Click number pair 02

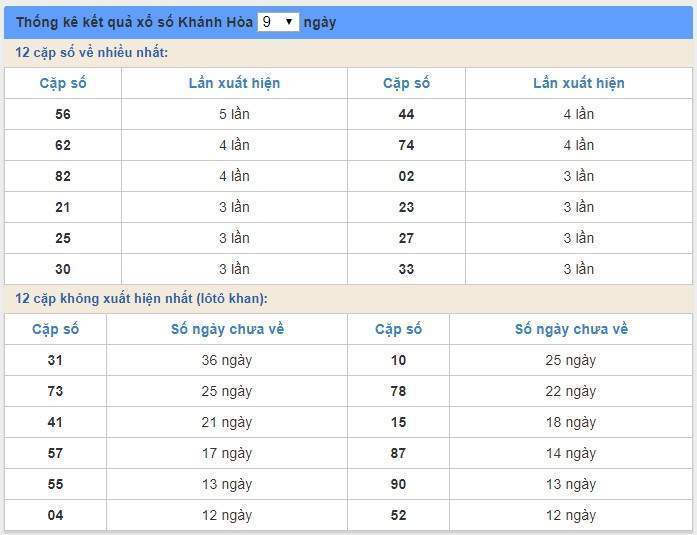pyautogui.click(x=406, y=176)
